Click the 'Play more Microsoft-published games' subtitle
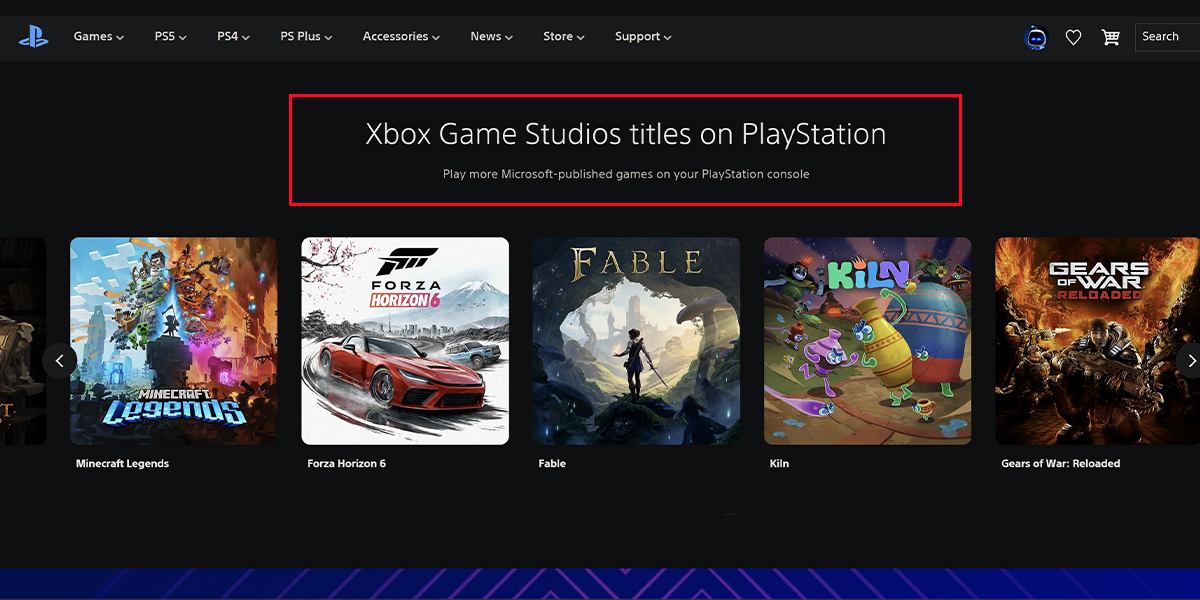 626,174
